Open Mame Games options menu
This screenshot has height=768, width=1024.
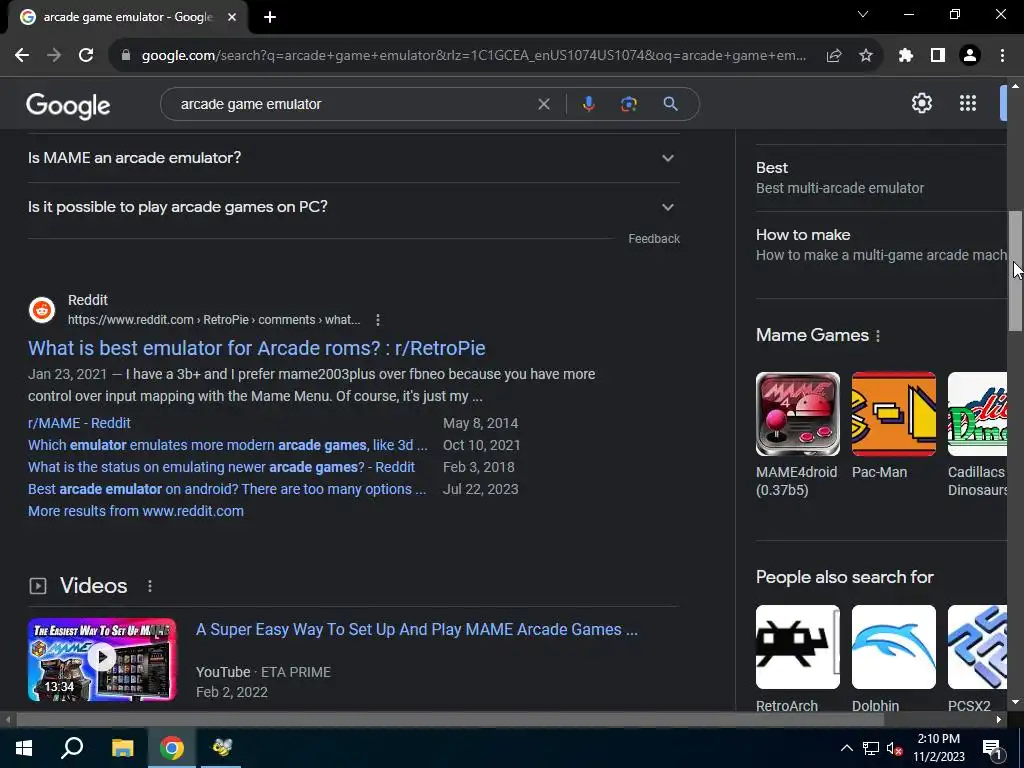point(878,336)
